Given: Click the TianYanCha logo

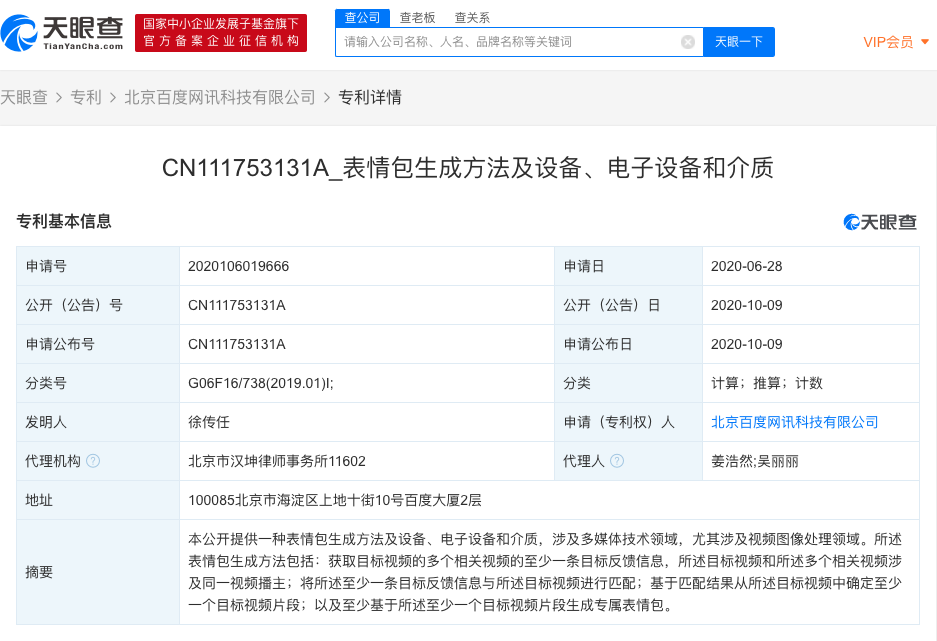Looking at the screenshot, I should [62, 33].
